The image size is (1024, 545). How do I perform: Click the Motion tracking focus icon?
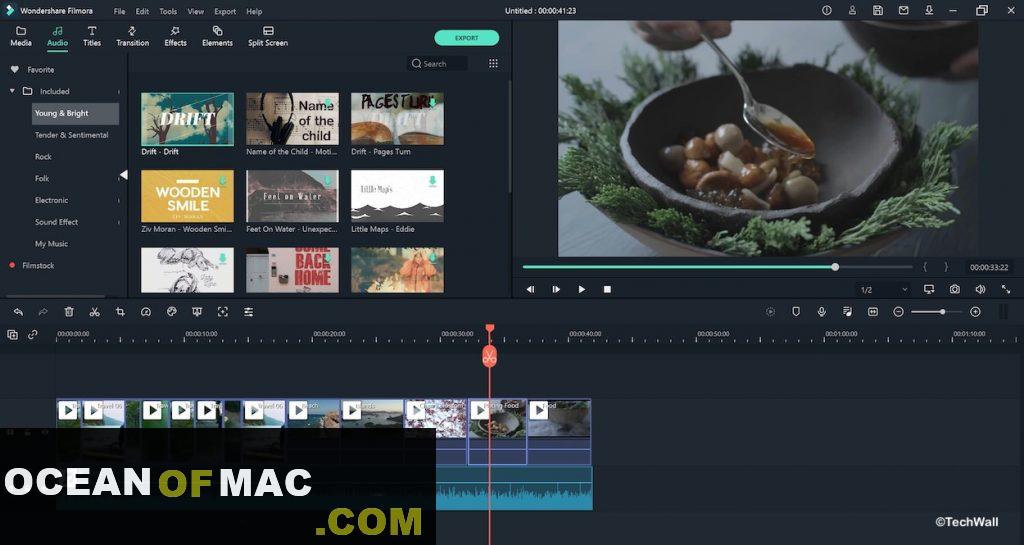click(x=223, y=312)
